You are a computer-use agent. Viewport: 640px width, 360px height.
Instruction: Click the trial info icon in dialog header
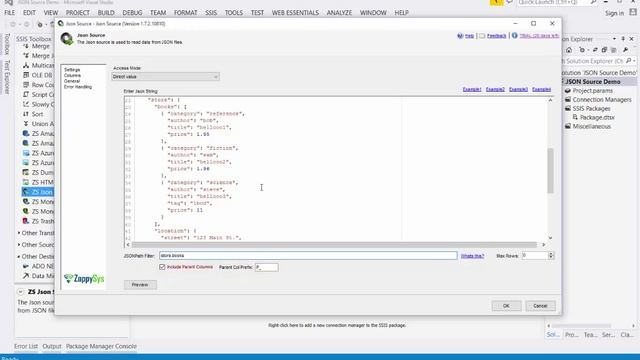[515, 36]
